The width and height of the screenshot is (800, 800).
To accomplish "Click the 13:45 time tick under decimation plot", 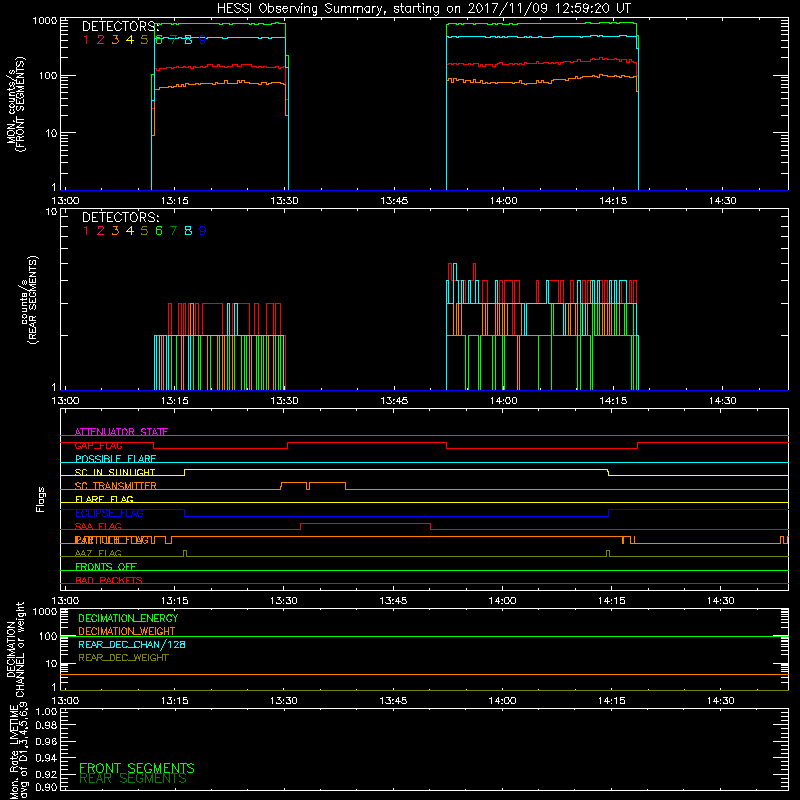I will (x=393, y=701).
